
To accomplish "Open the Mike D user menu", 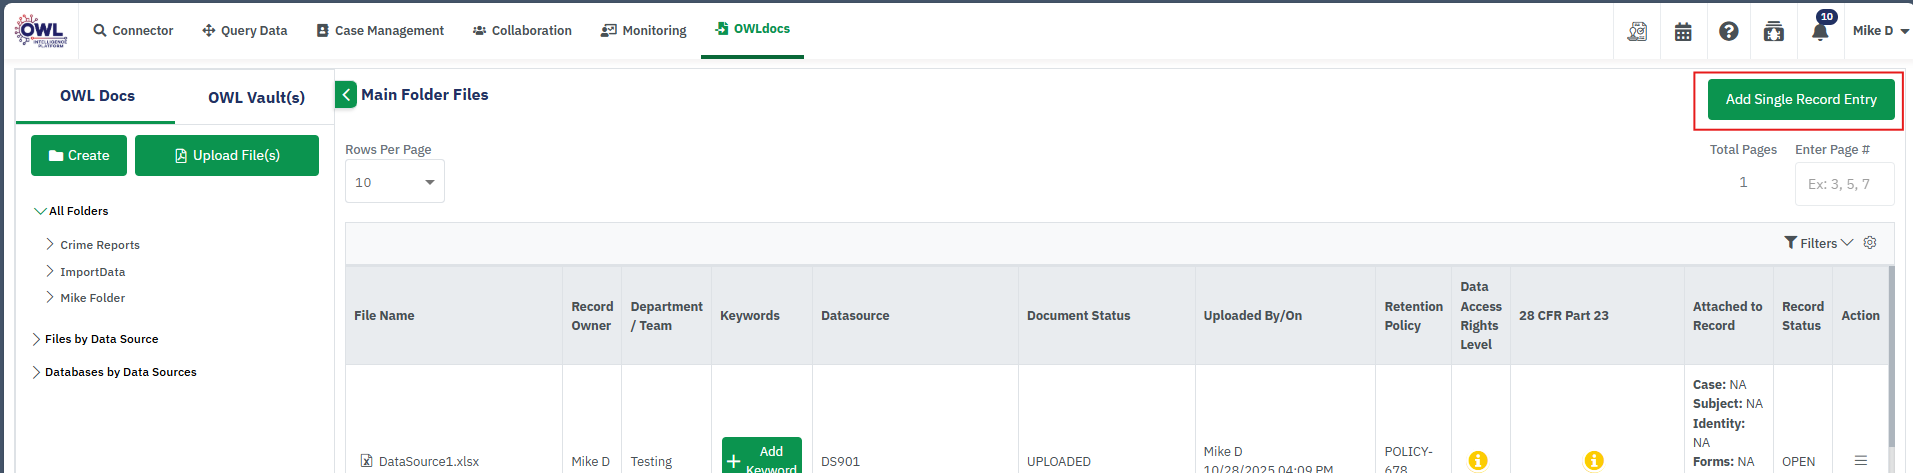I will 1880,31.
